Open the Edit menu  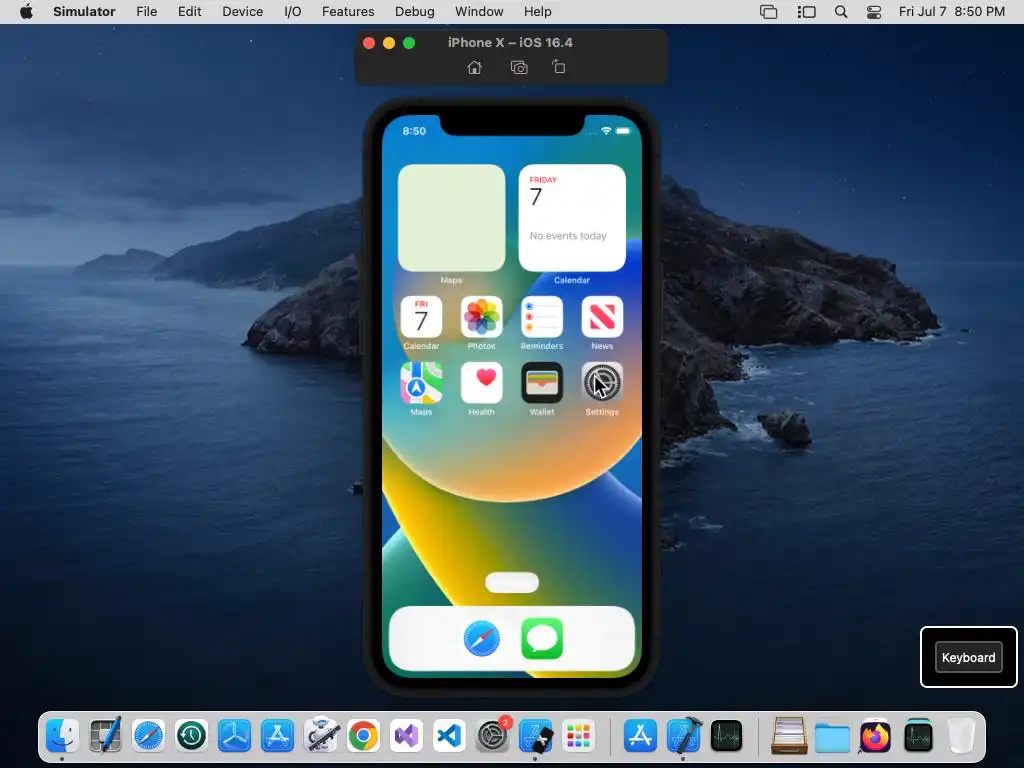coord(189,12)
